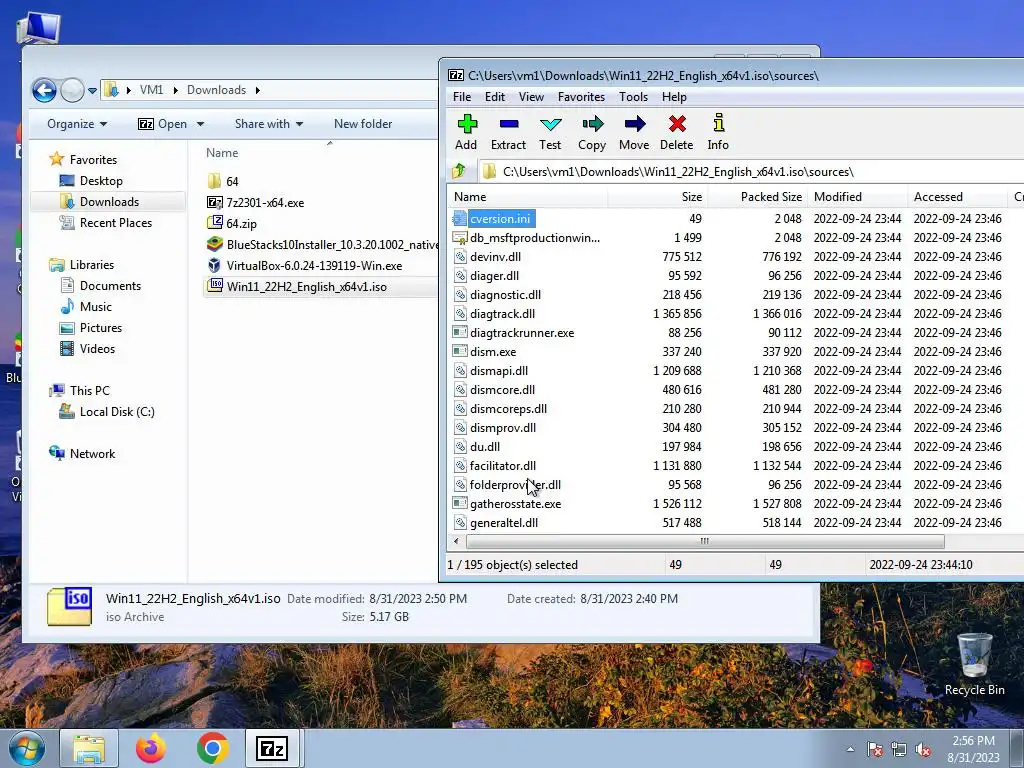
Task: Select the 64 folder in Downloads
Action: click(232, 182)
